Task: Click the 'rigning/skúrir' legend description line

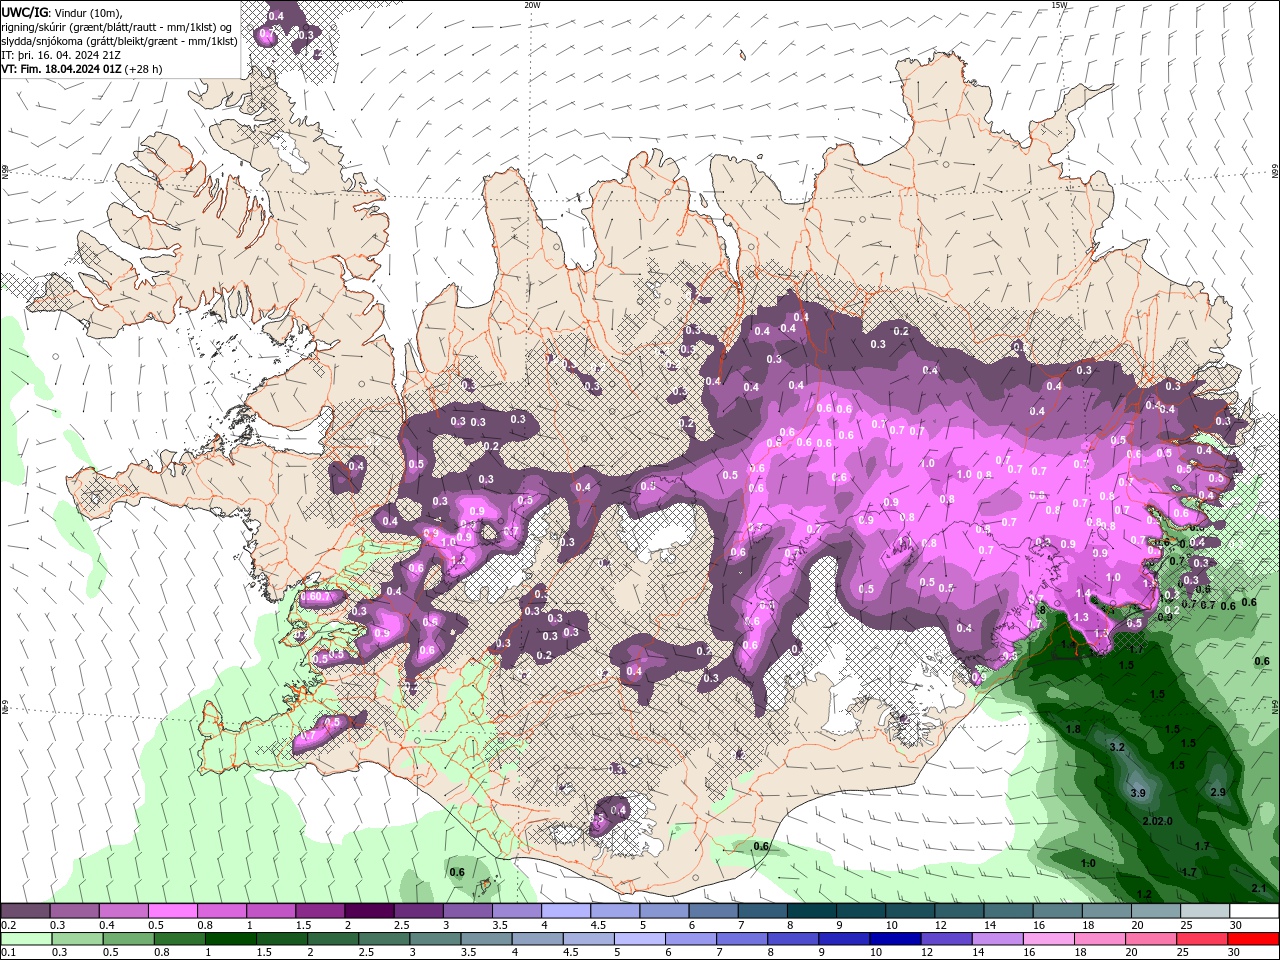Action: click(117, 27)
